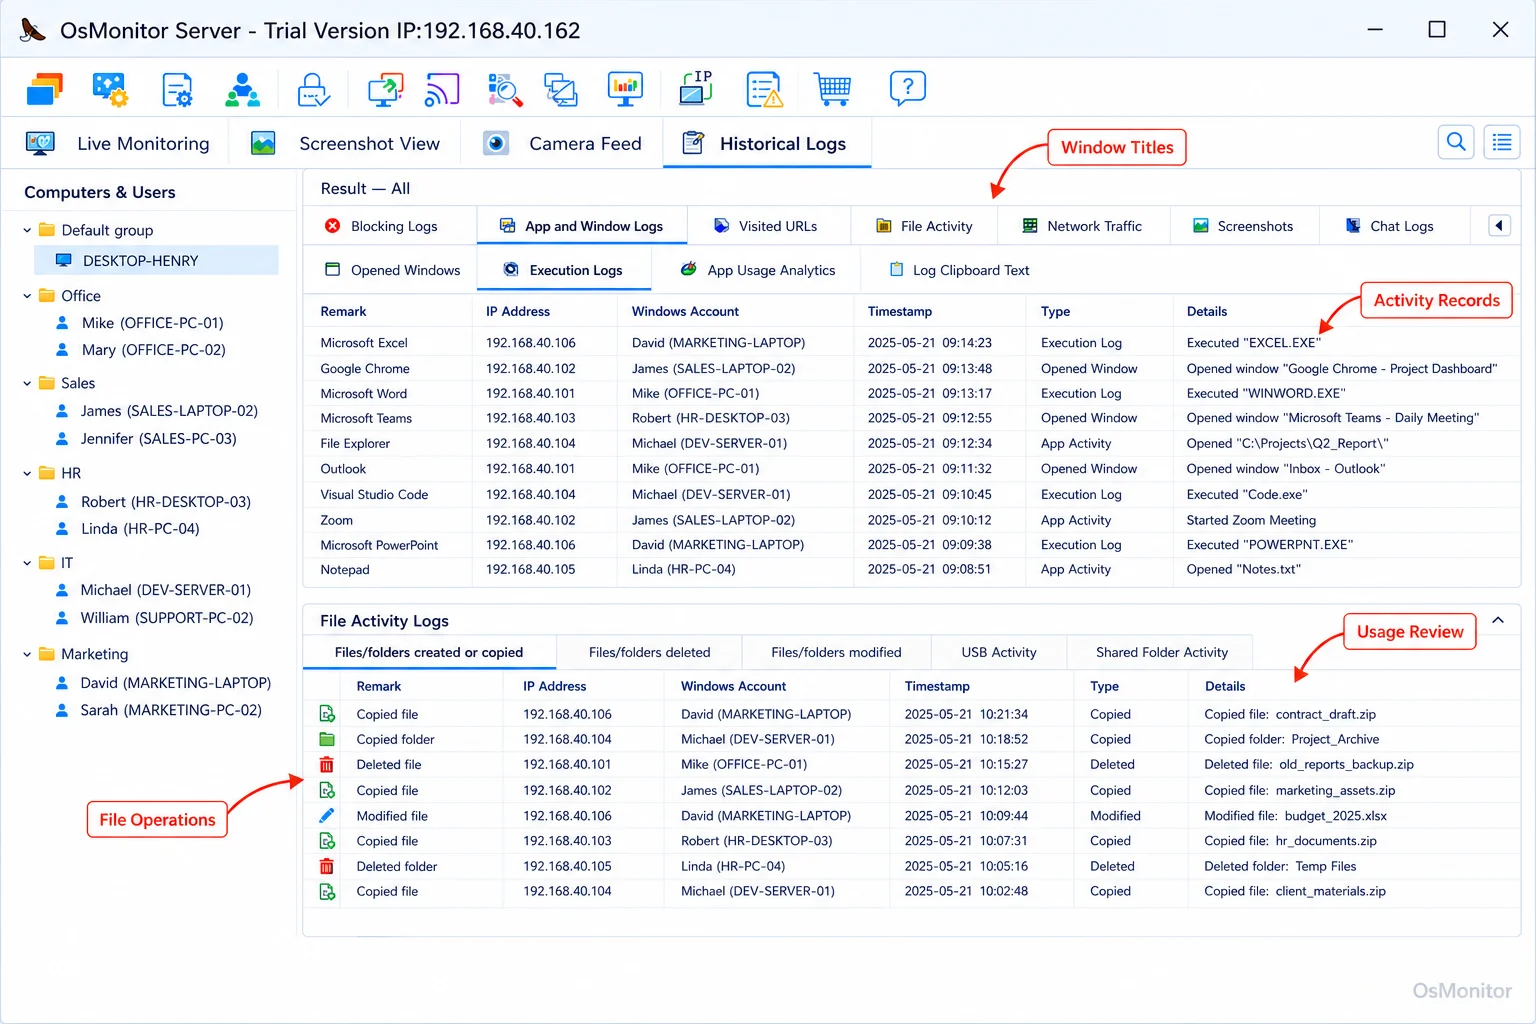Switch to Files/folders deleted tab
Screen dimensions: 1536x1024
coord(650,652)
